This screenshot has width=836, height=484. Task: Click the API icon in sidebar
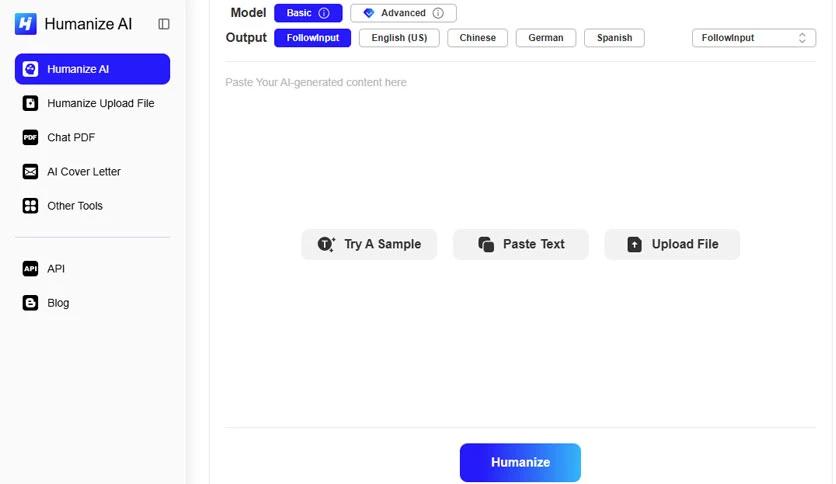pos(30,268)
